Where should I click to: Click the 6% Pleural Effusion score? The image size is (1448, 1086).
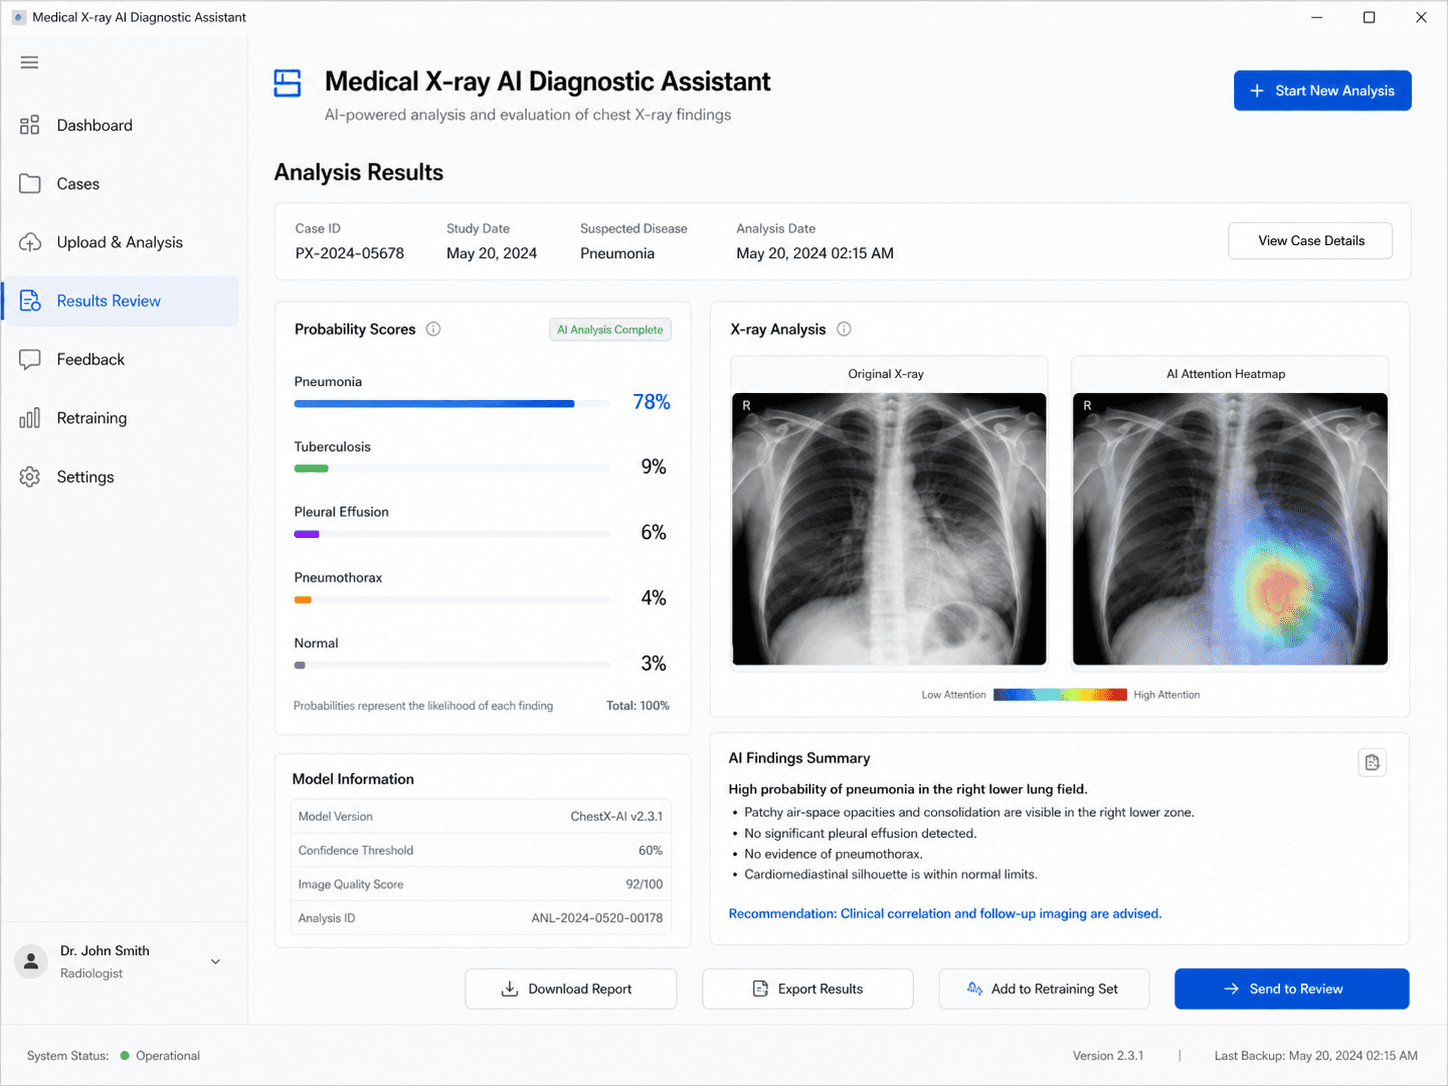tap(653, 533)
